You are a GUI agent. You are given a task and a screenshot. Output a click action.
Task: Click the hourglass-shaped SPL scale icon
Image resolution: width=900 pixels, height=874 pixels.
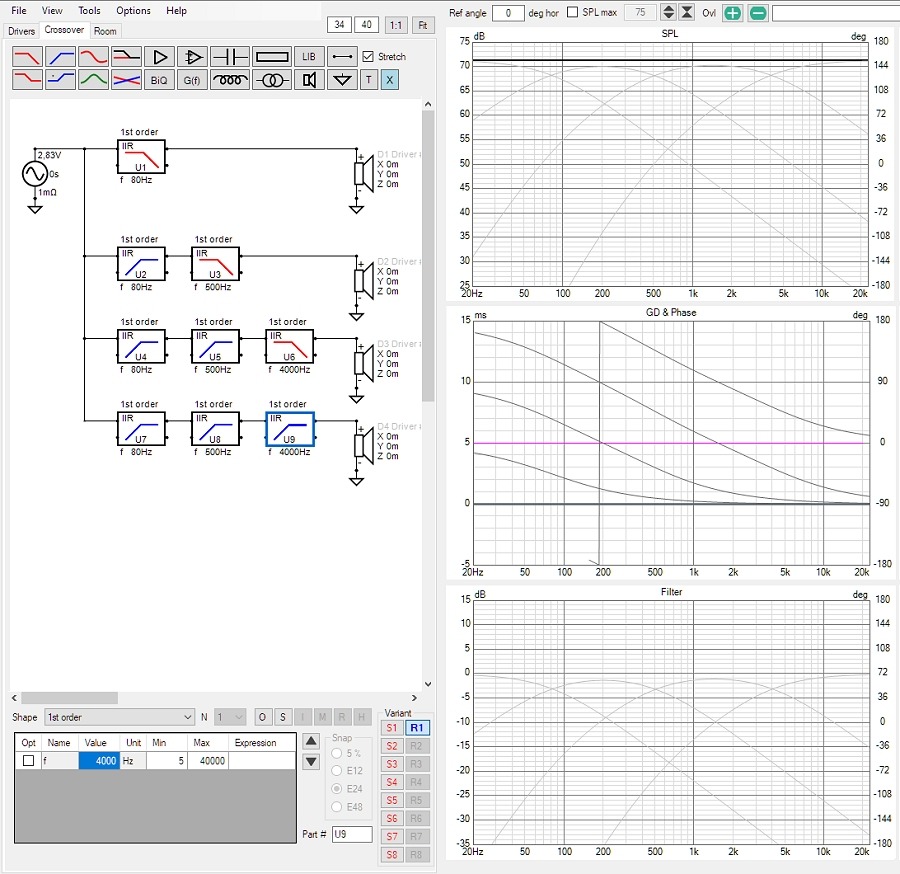(686, 12)
